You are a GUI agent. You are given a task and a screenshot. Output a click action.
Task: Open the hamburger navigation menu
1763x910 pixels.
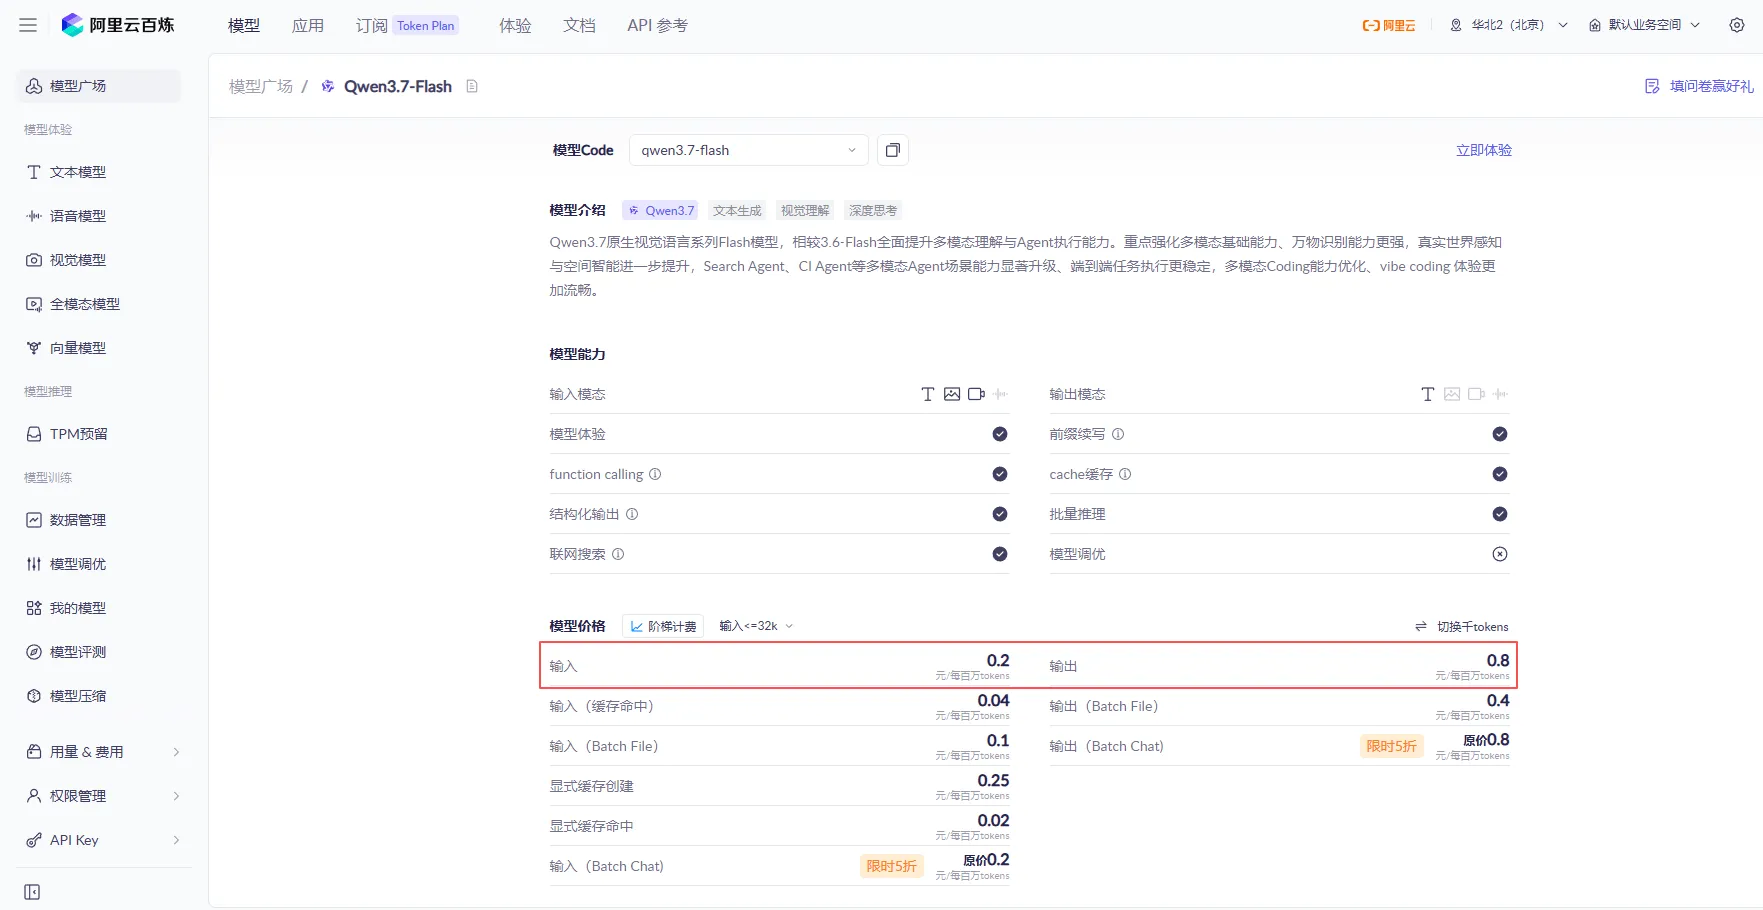(x=28, y=25)
